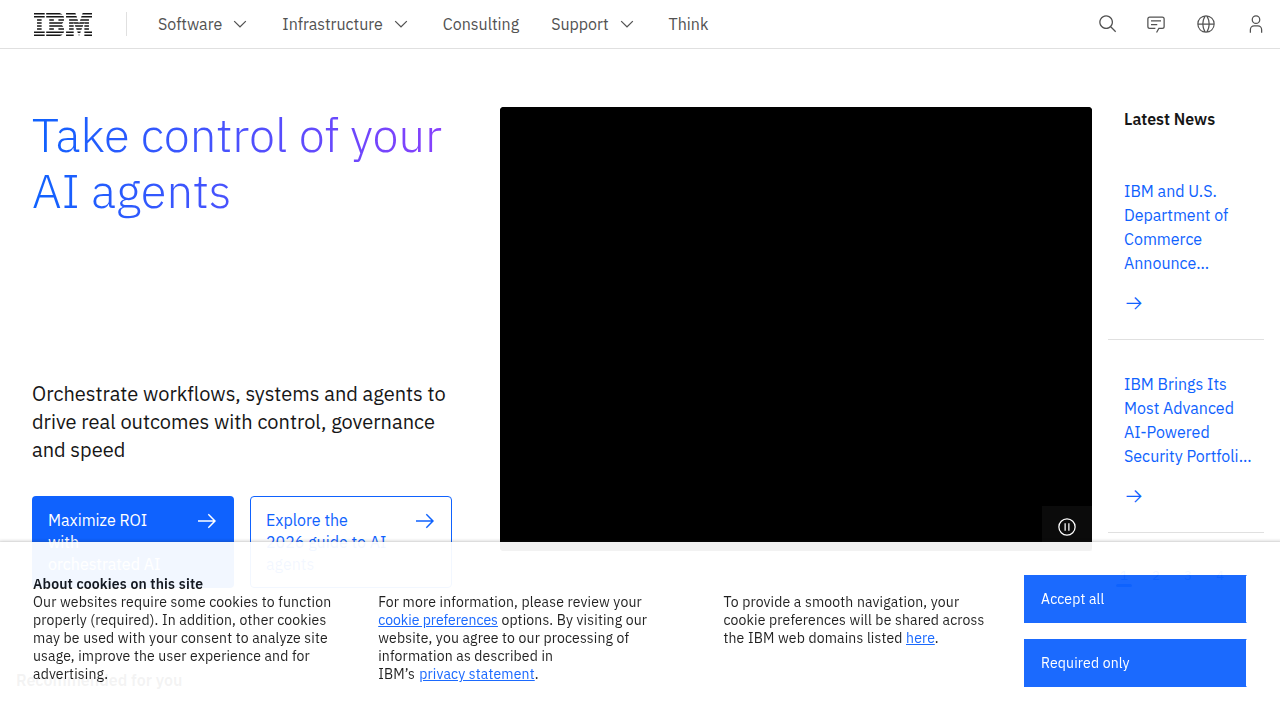Click arrow under IBM Brings Its Most Advanced news
The height and width of the screenshot is (720, 1280).
(x=1134, y=496)
